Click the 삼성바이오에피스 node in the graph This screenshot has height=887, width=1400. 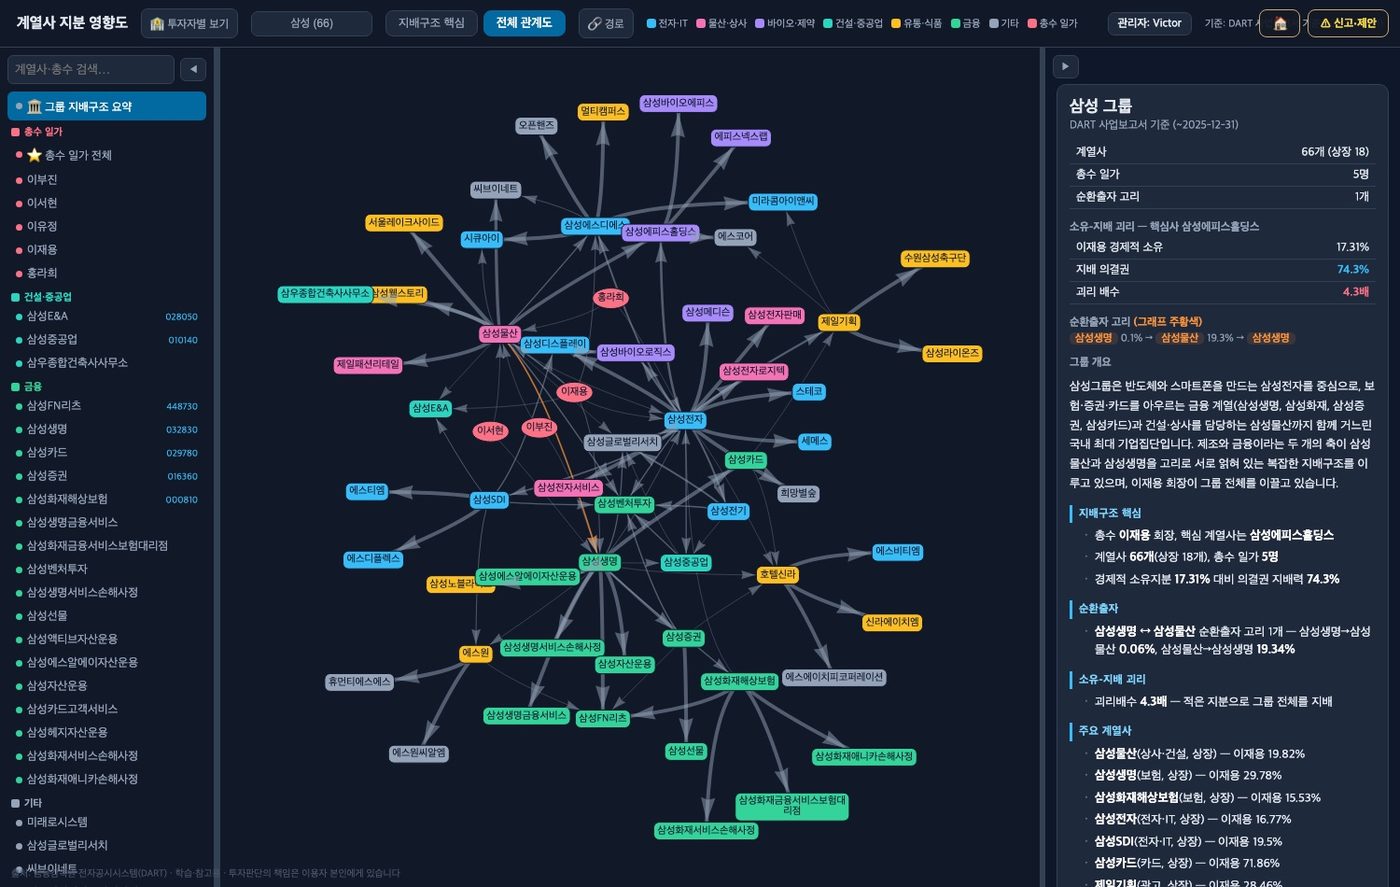[678, 103]
